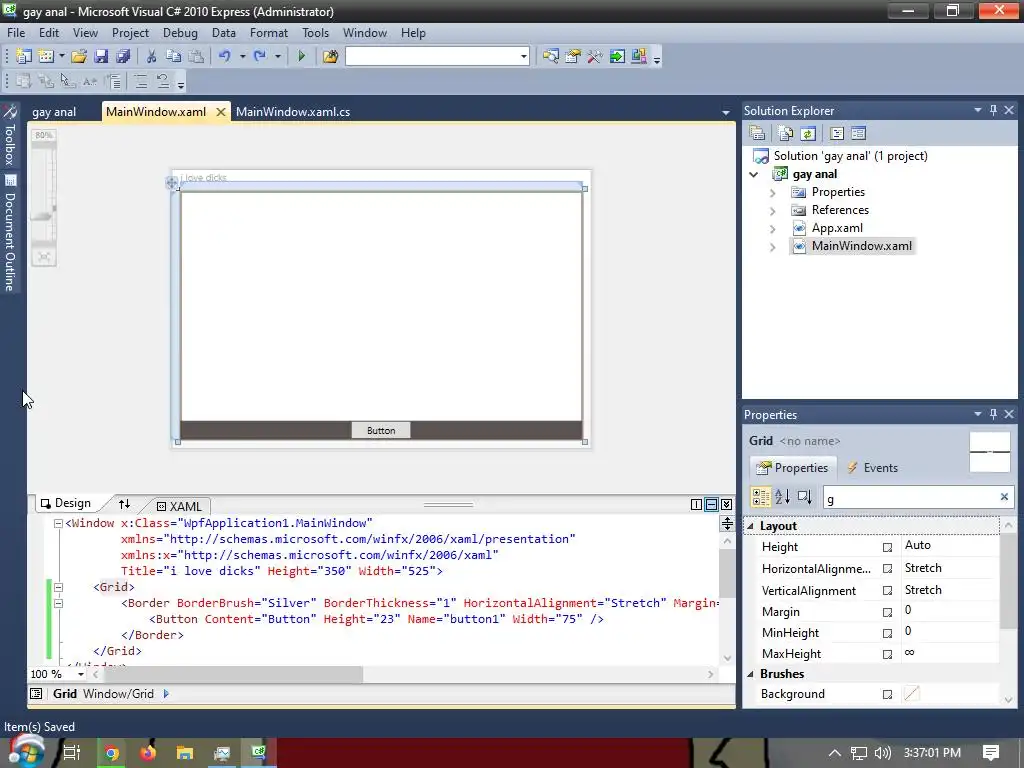Click the Document Outline icon in breadcrumb bar
Image resolution: width=1024 pixels, height=768 pixels.
pyautogui.click(x=36, y=694)
